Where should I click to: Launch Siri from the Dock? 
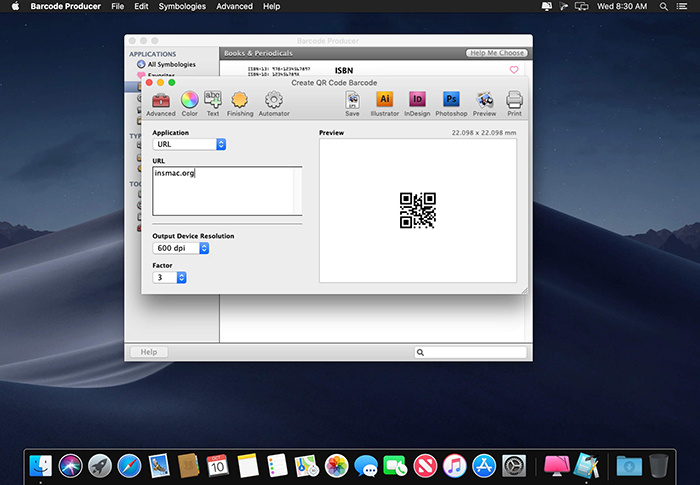pyautogui.click(x=70, y=466)
